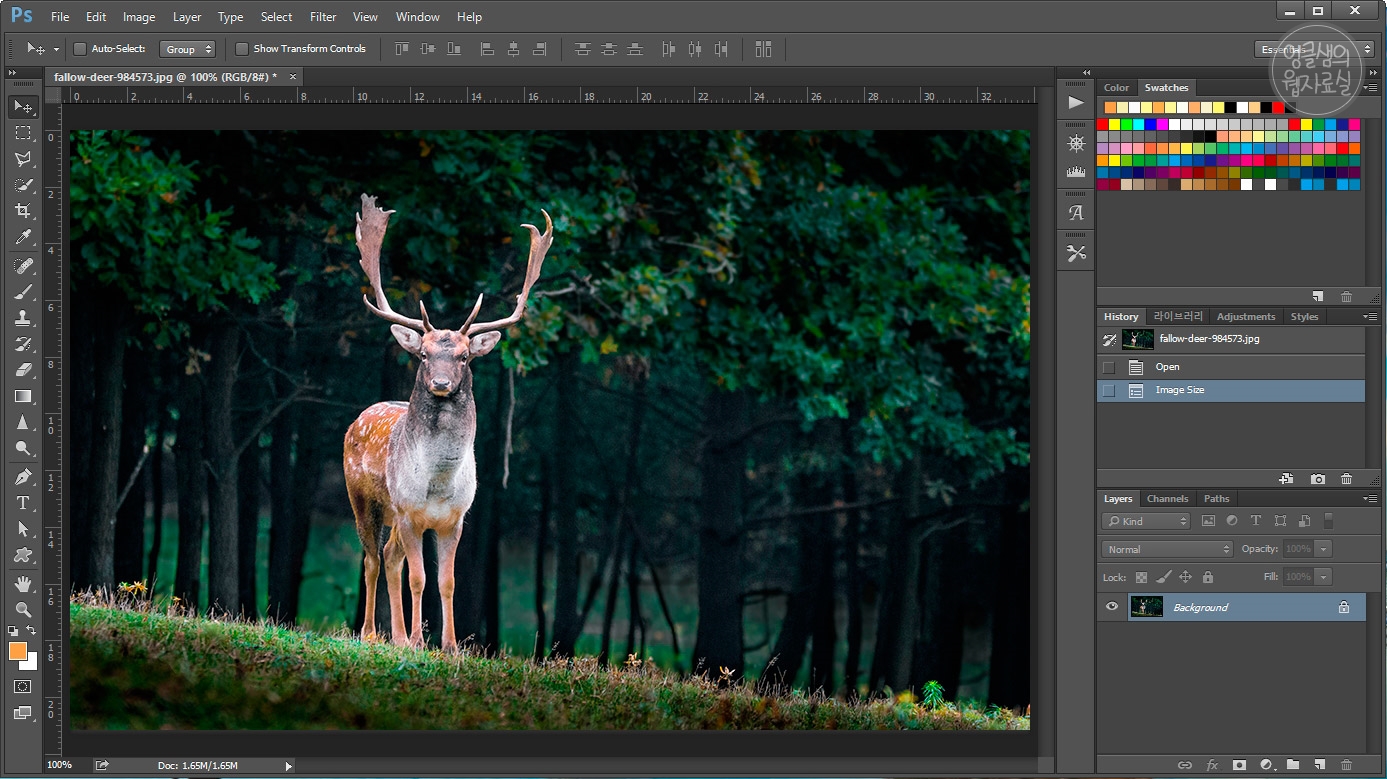The image size is (1387, 779).
Task: Click the Background layer thumbnail
Action: pos(1146,607)
